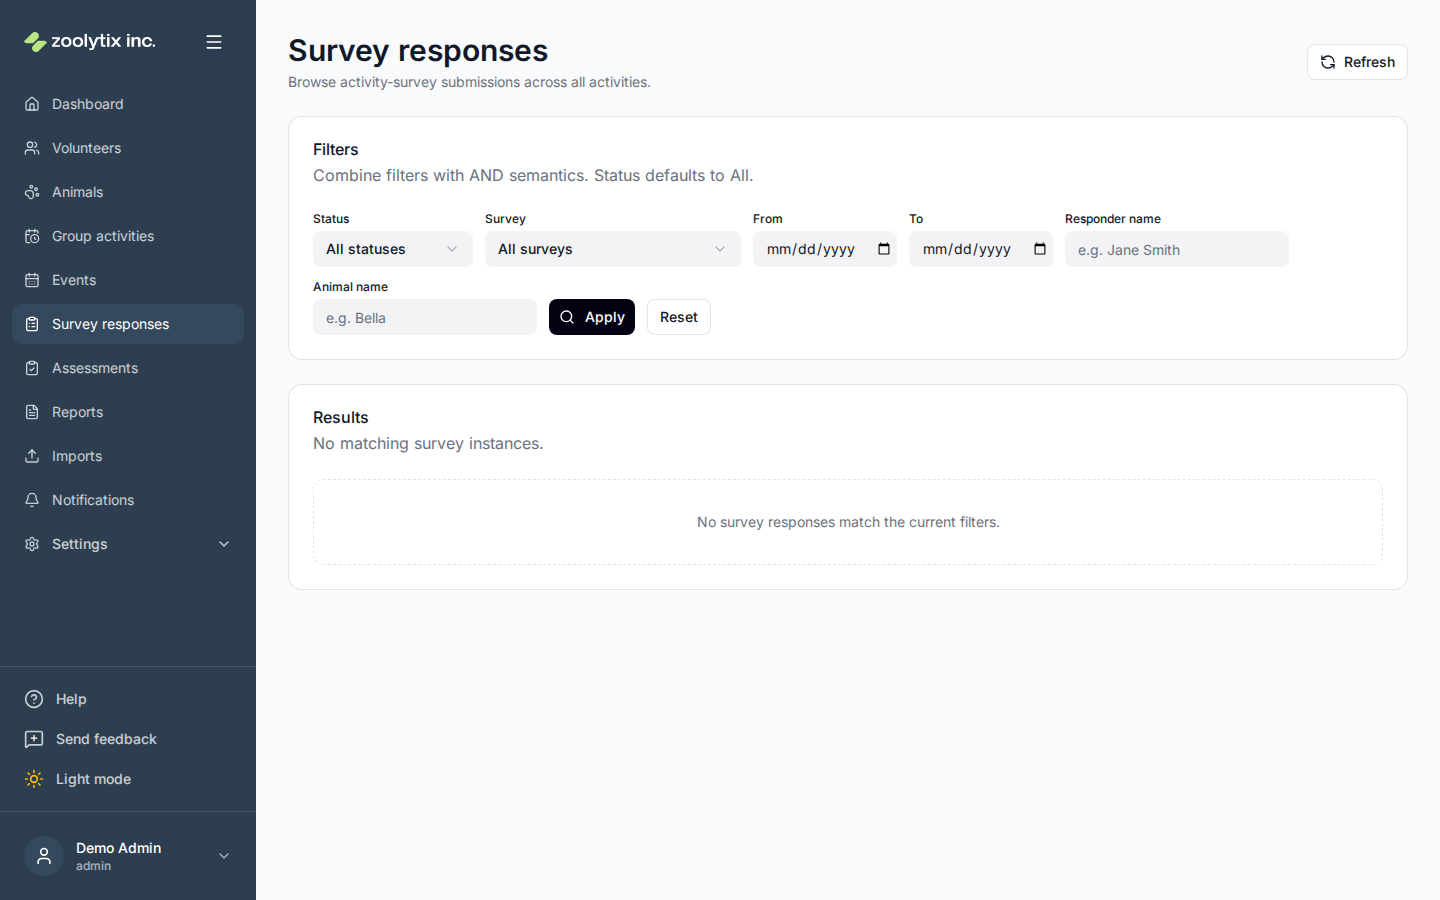
Task: Navigate to Animals
Action: (x=128, y=192)
